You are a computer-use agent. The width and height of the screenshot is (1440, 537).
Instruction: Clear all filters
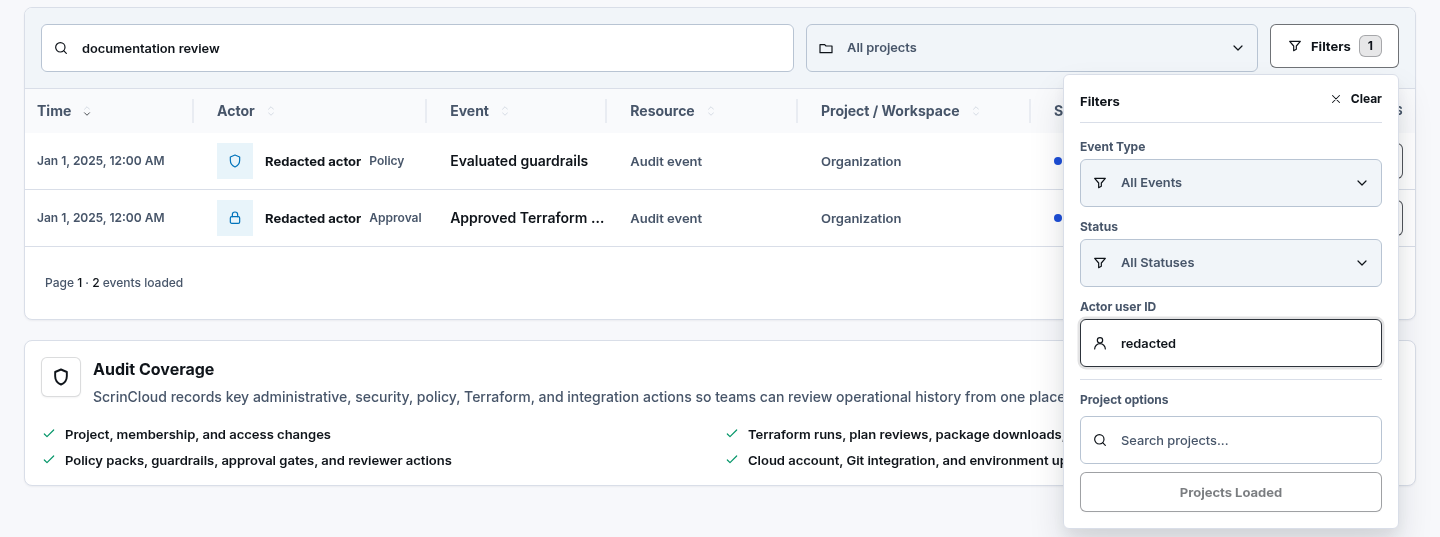click(1355, 99)
